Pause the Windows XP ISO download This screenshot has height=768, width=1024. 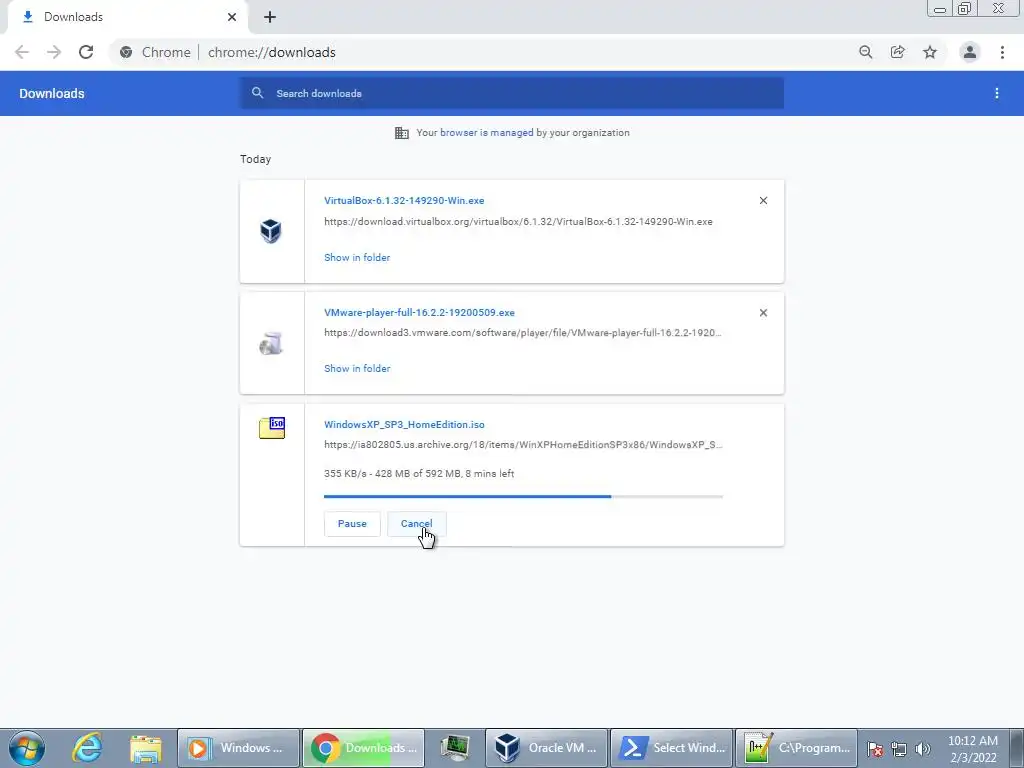pos(352,524)
